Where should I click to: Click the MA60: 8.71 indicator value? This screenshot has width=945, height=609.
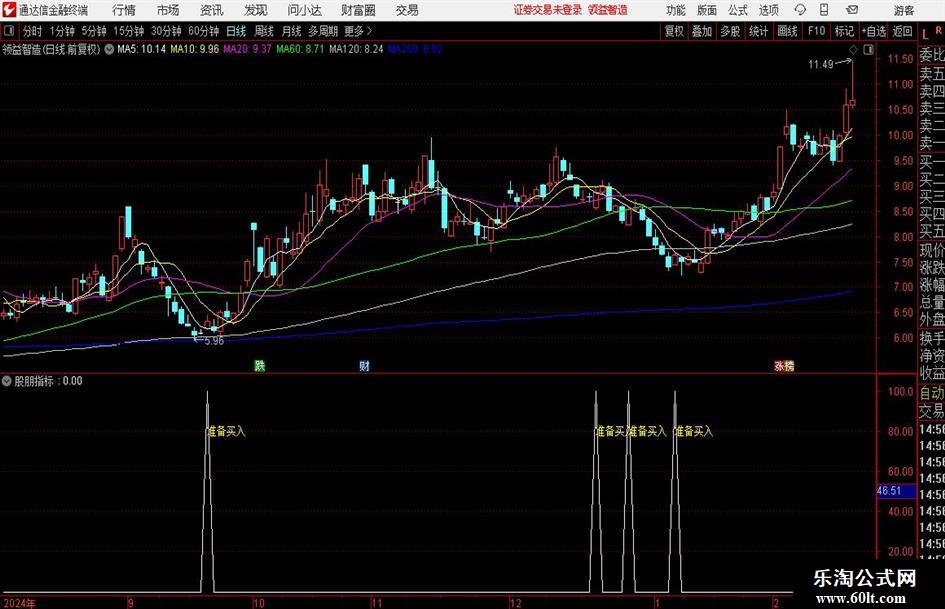(x=300, y=49)
